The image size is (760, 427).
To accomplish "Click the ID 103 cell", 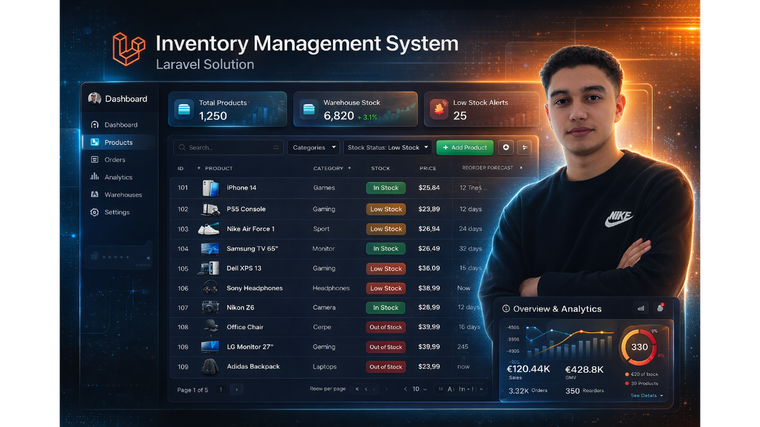I will click(x=183, y=229).
